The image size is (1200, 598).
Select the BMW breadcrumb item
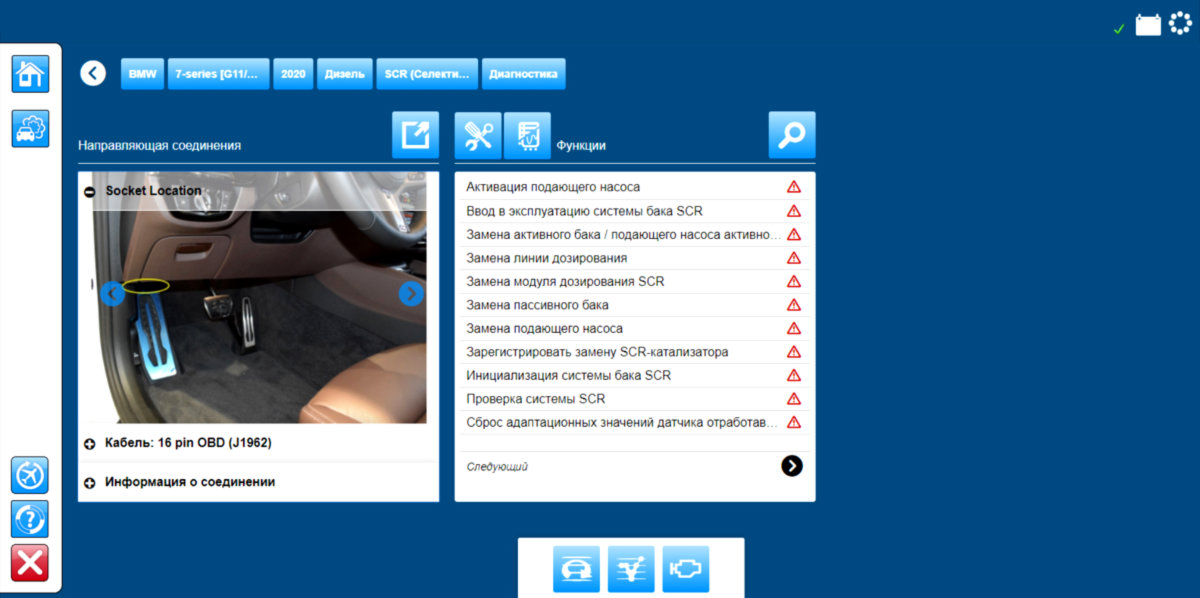141,73
